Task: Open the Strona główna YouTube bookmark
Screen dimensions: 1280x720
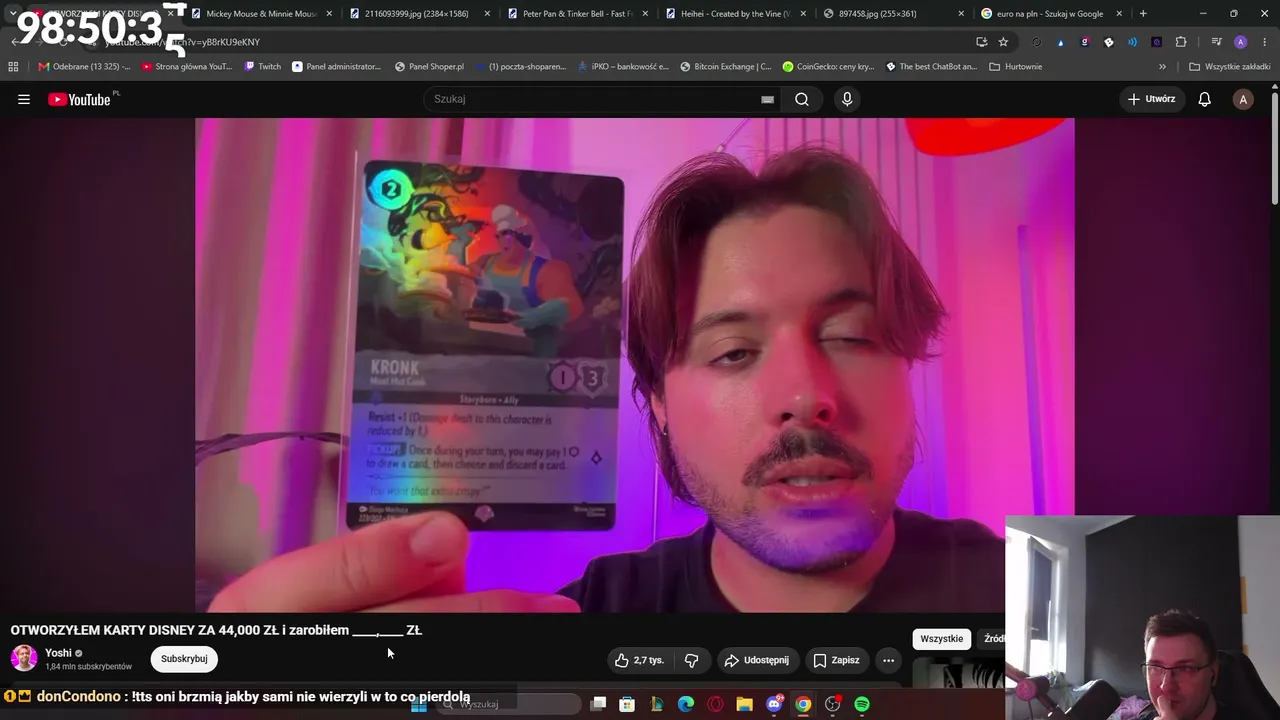Action: (187, 67)
